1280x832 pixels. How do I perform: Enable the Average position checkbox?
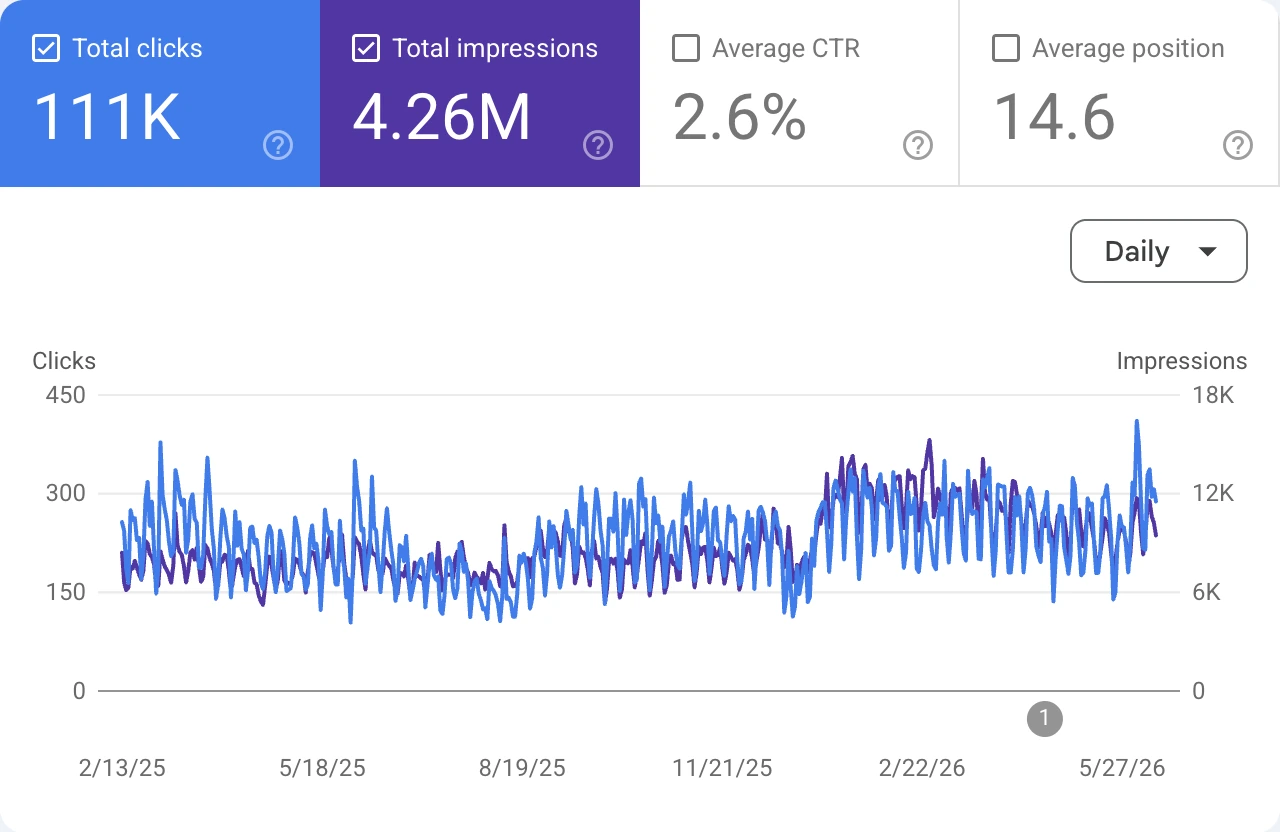[x=1006, y=48]
